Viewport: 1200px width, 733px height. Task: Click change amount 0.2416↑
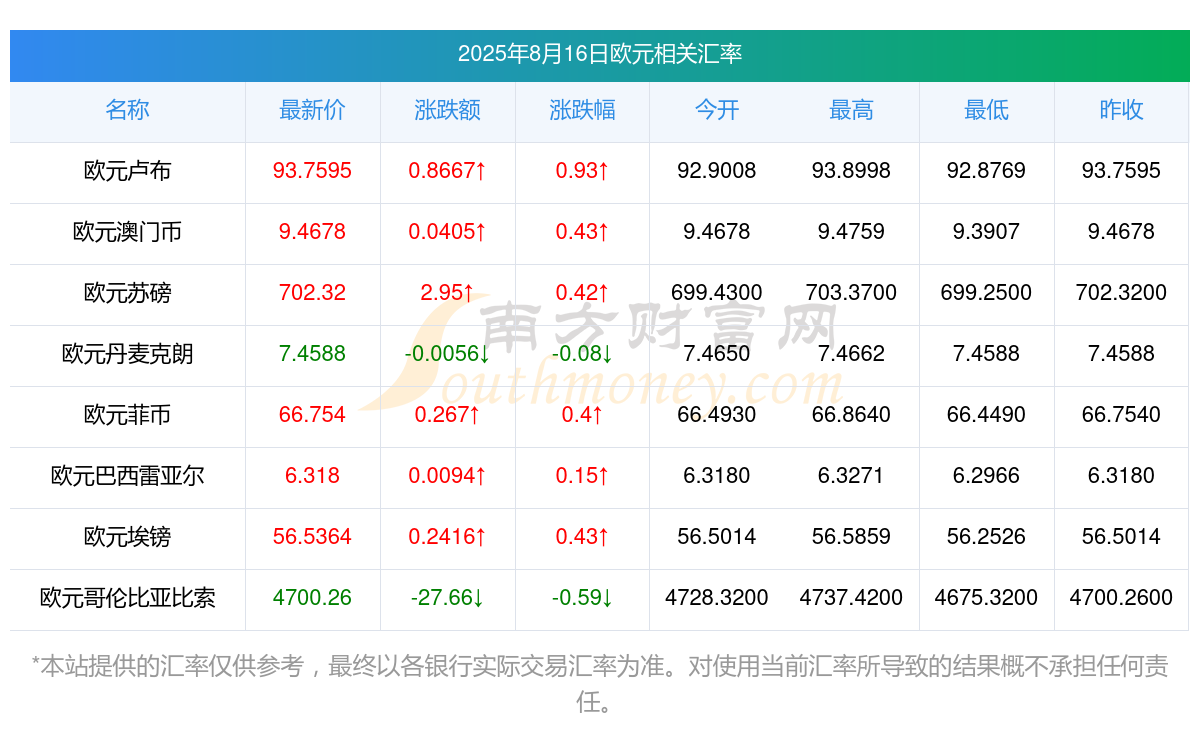coord(447,537)
